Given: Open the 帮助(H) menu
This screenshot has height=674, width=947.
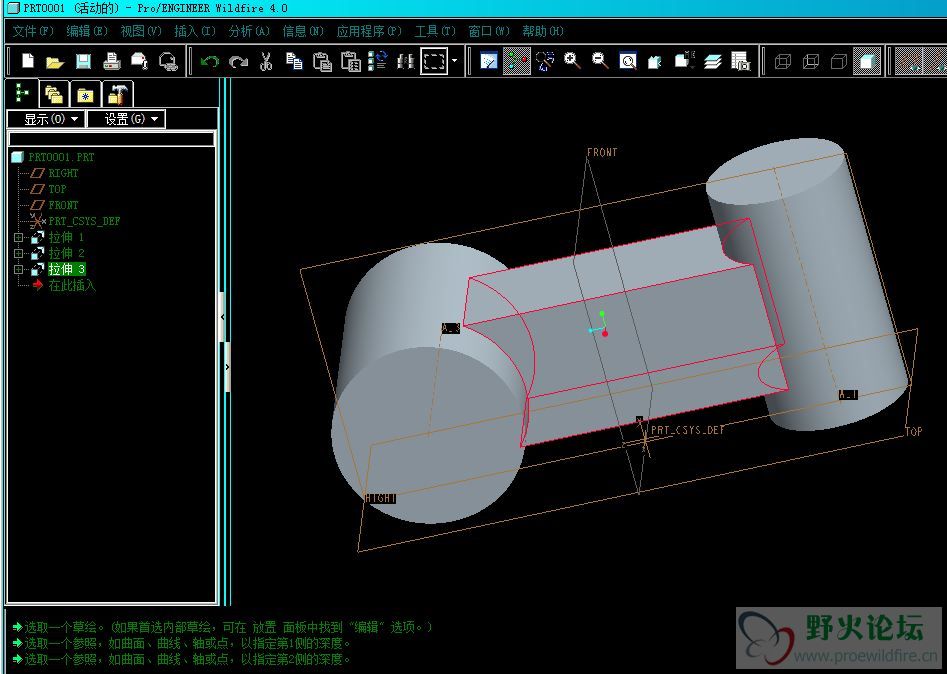Looking at the screenshot, I should pyautogui.click(x=543, y=31).
